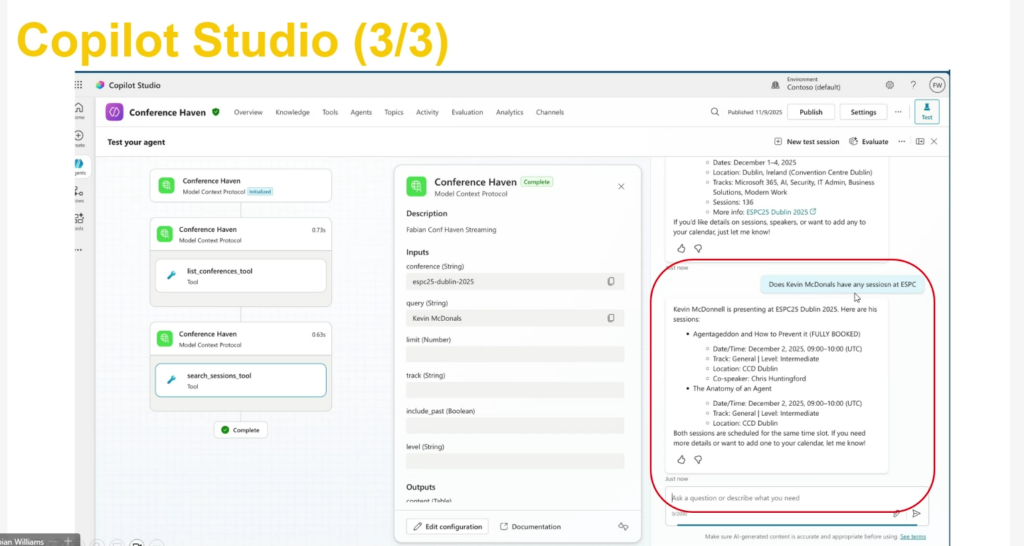Image resolution: width=1024 pixels, height=546 pixels.
Task: Switch to the Knowledge tab
Action: pos(292,112)
